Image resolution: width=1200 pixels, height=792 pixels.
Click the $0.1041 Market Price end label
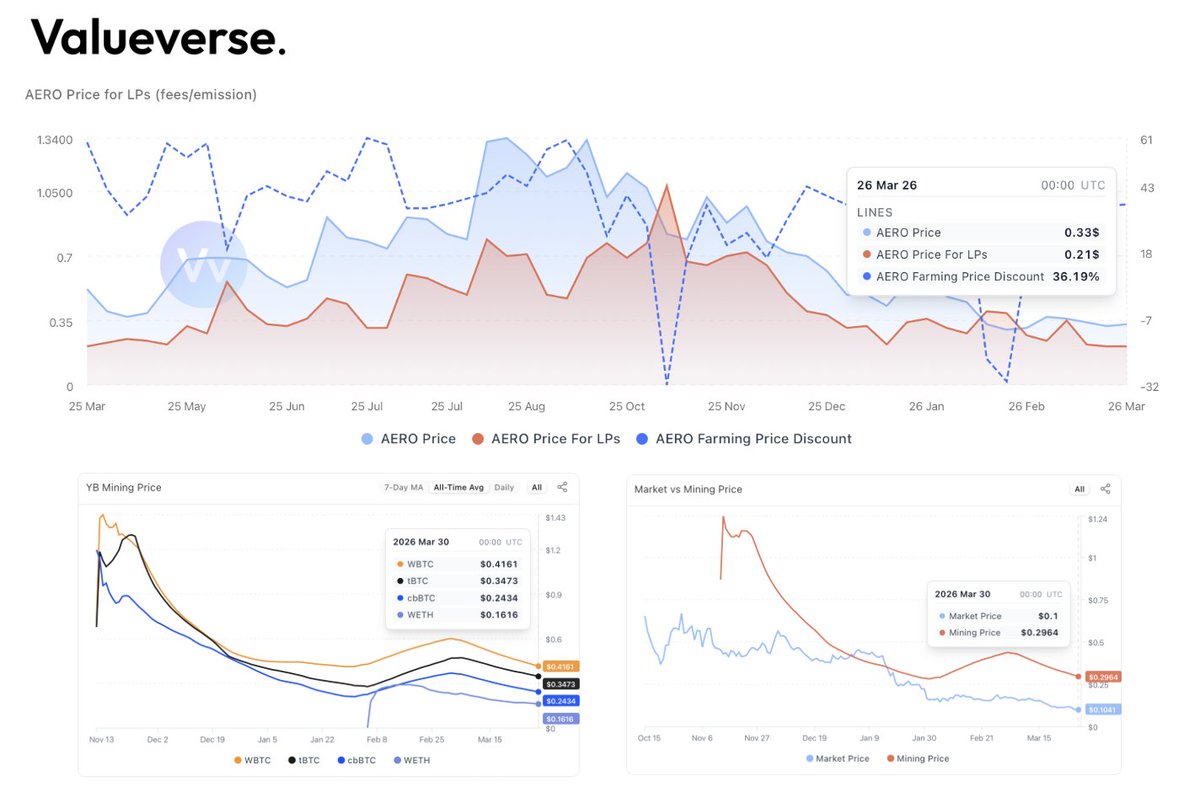coord(1102,709)
